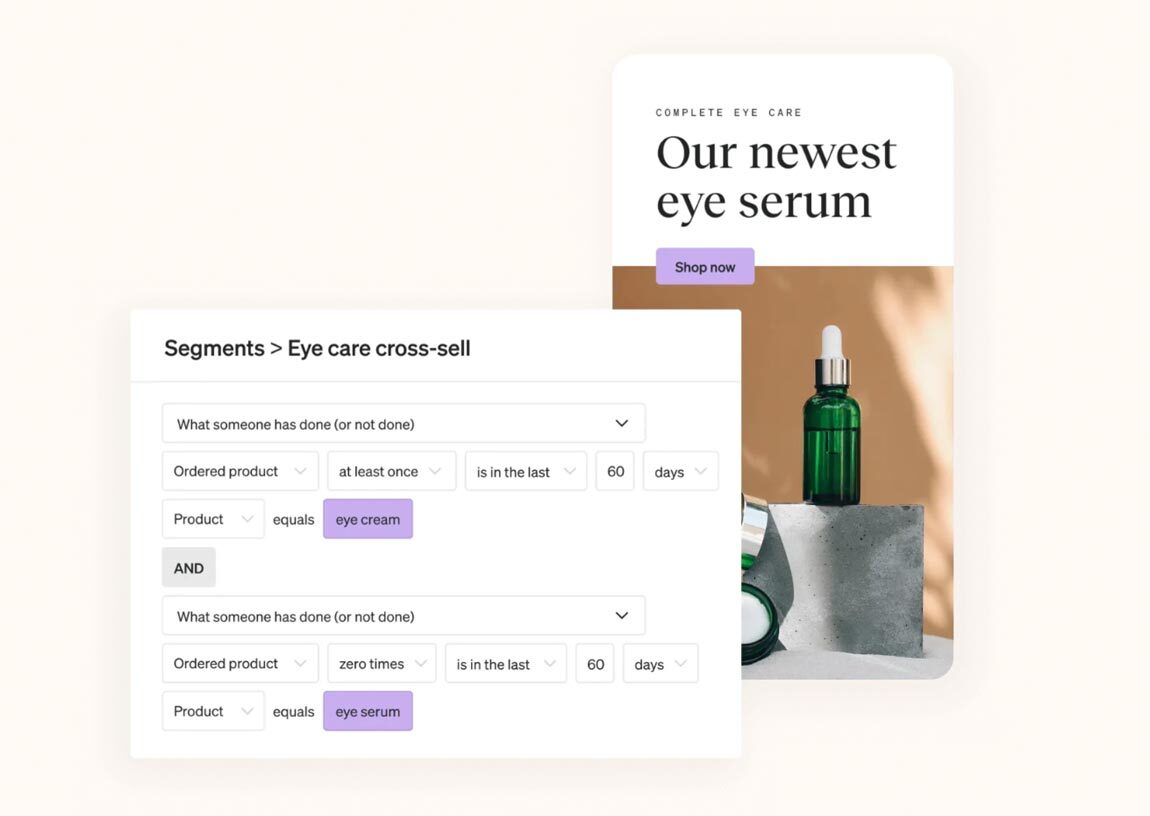Open the second Product property dropdown
Screen dimensions: 1150x816
tap(213, 711)
